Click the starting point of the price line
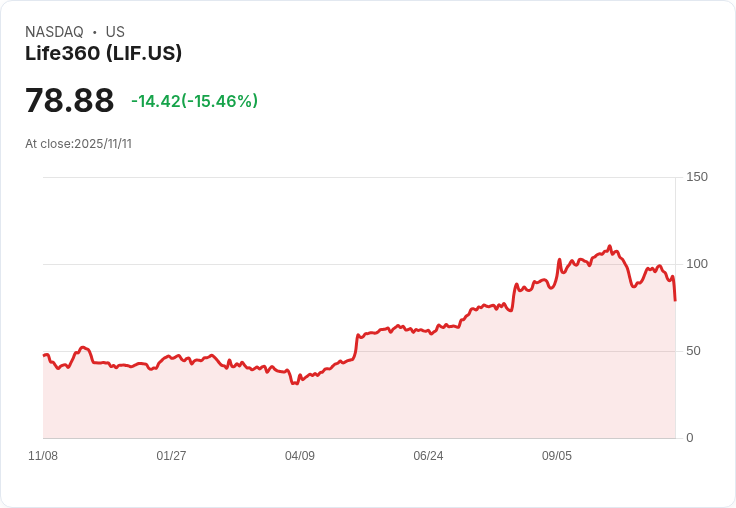 click(44, 356)
